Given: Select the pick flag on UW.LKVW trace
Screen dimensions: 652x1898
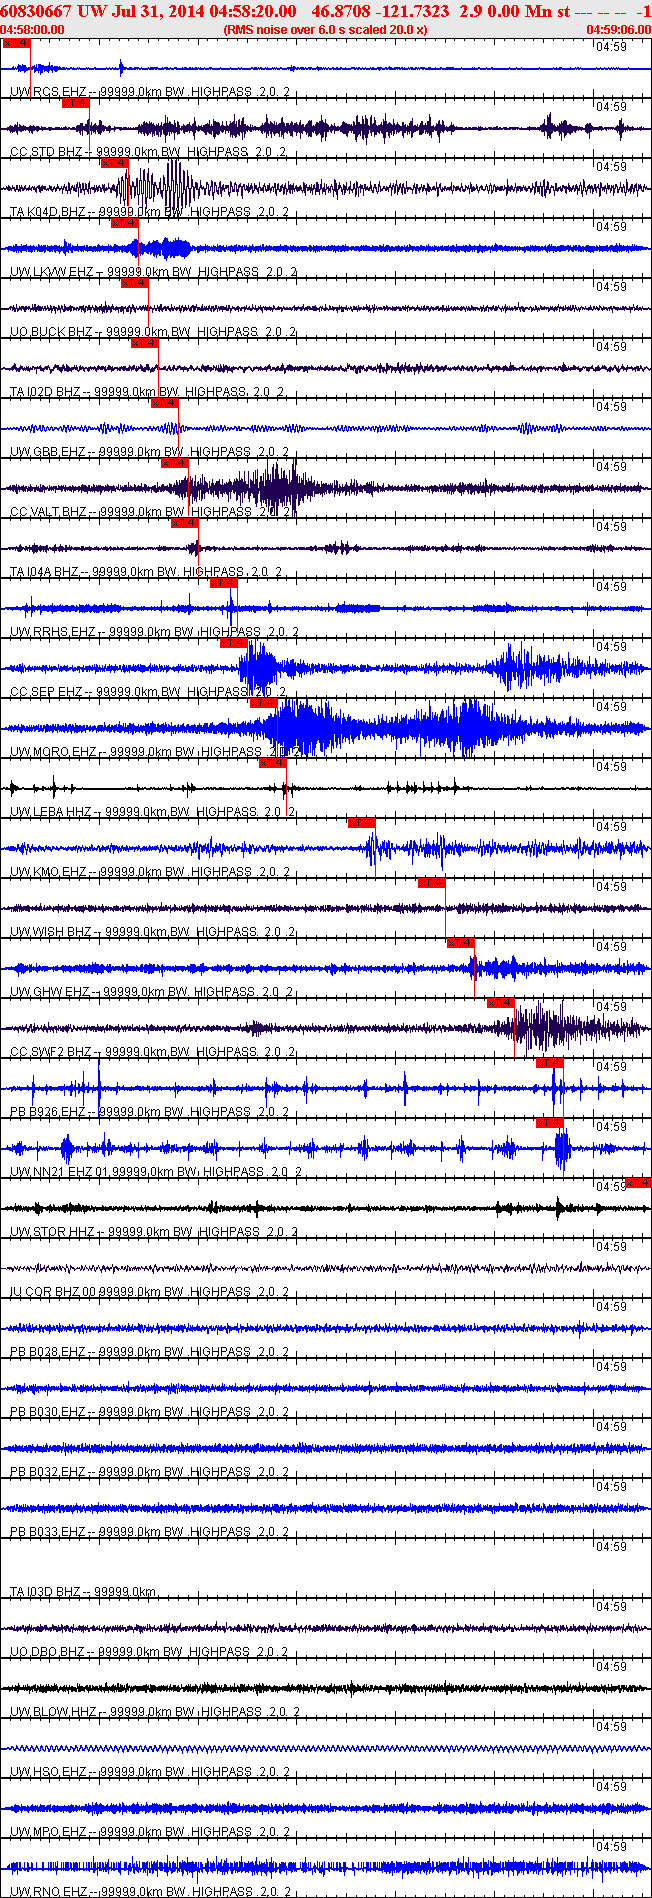Looking at the screenshot, I should 124,223.
